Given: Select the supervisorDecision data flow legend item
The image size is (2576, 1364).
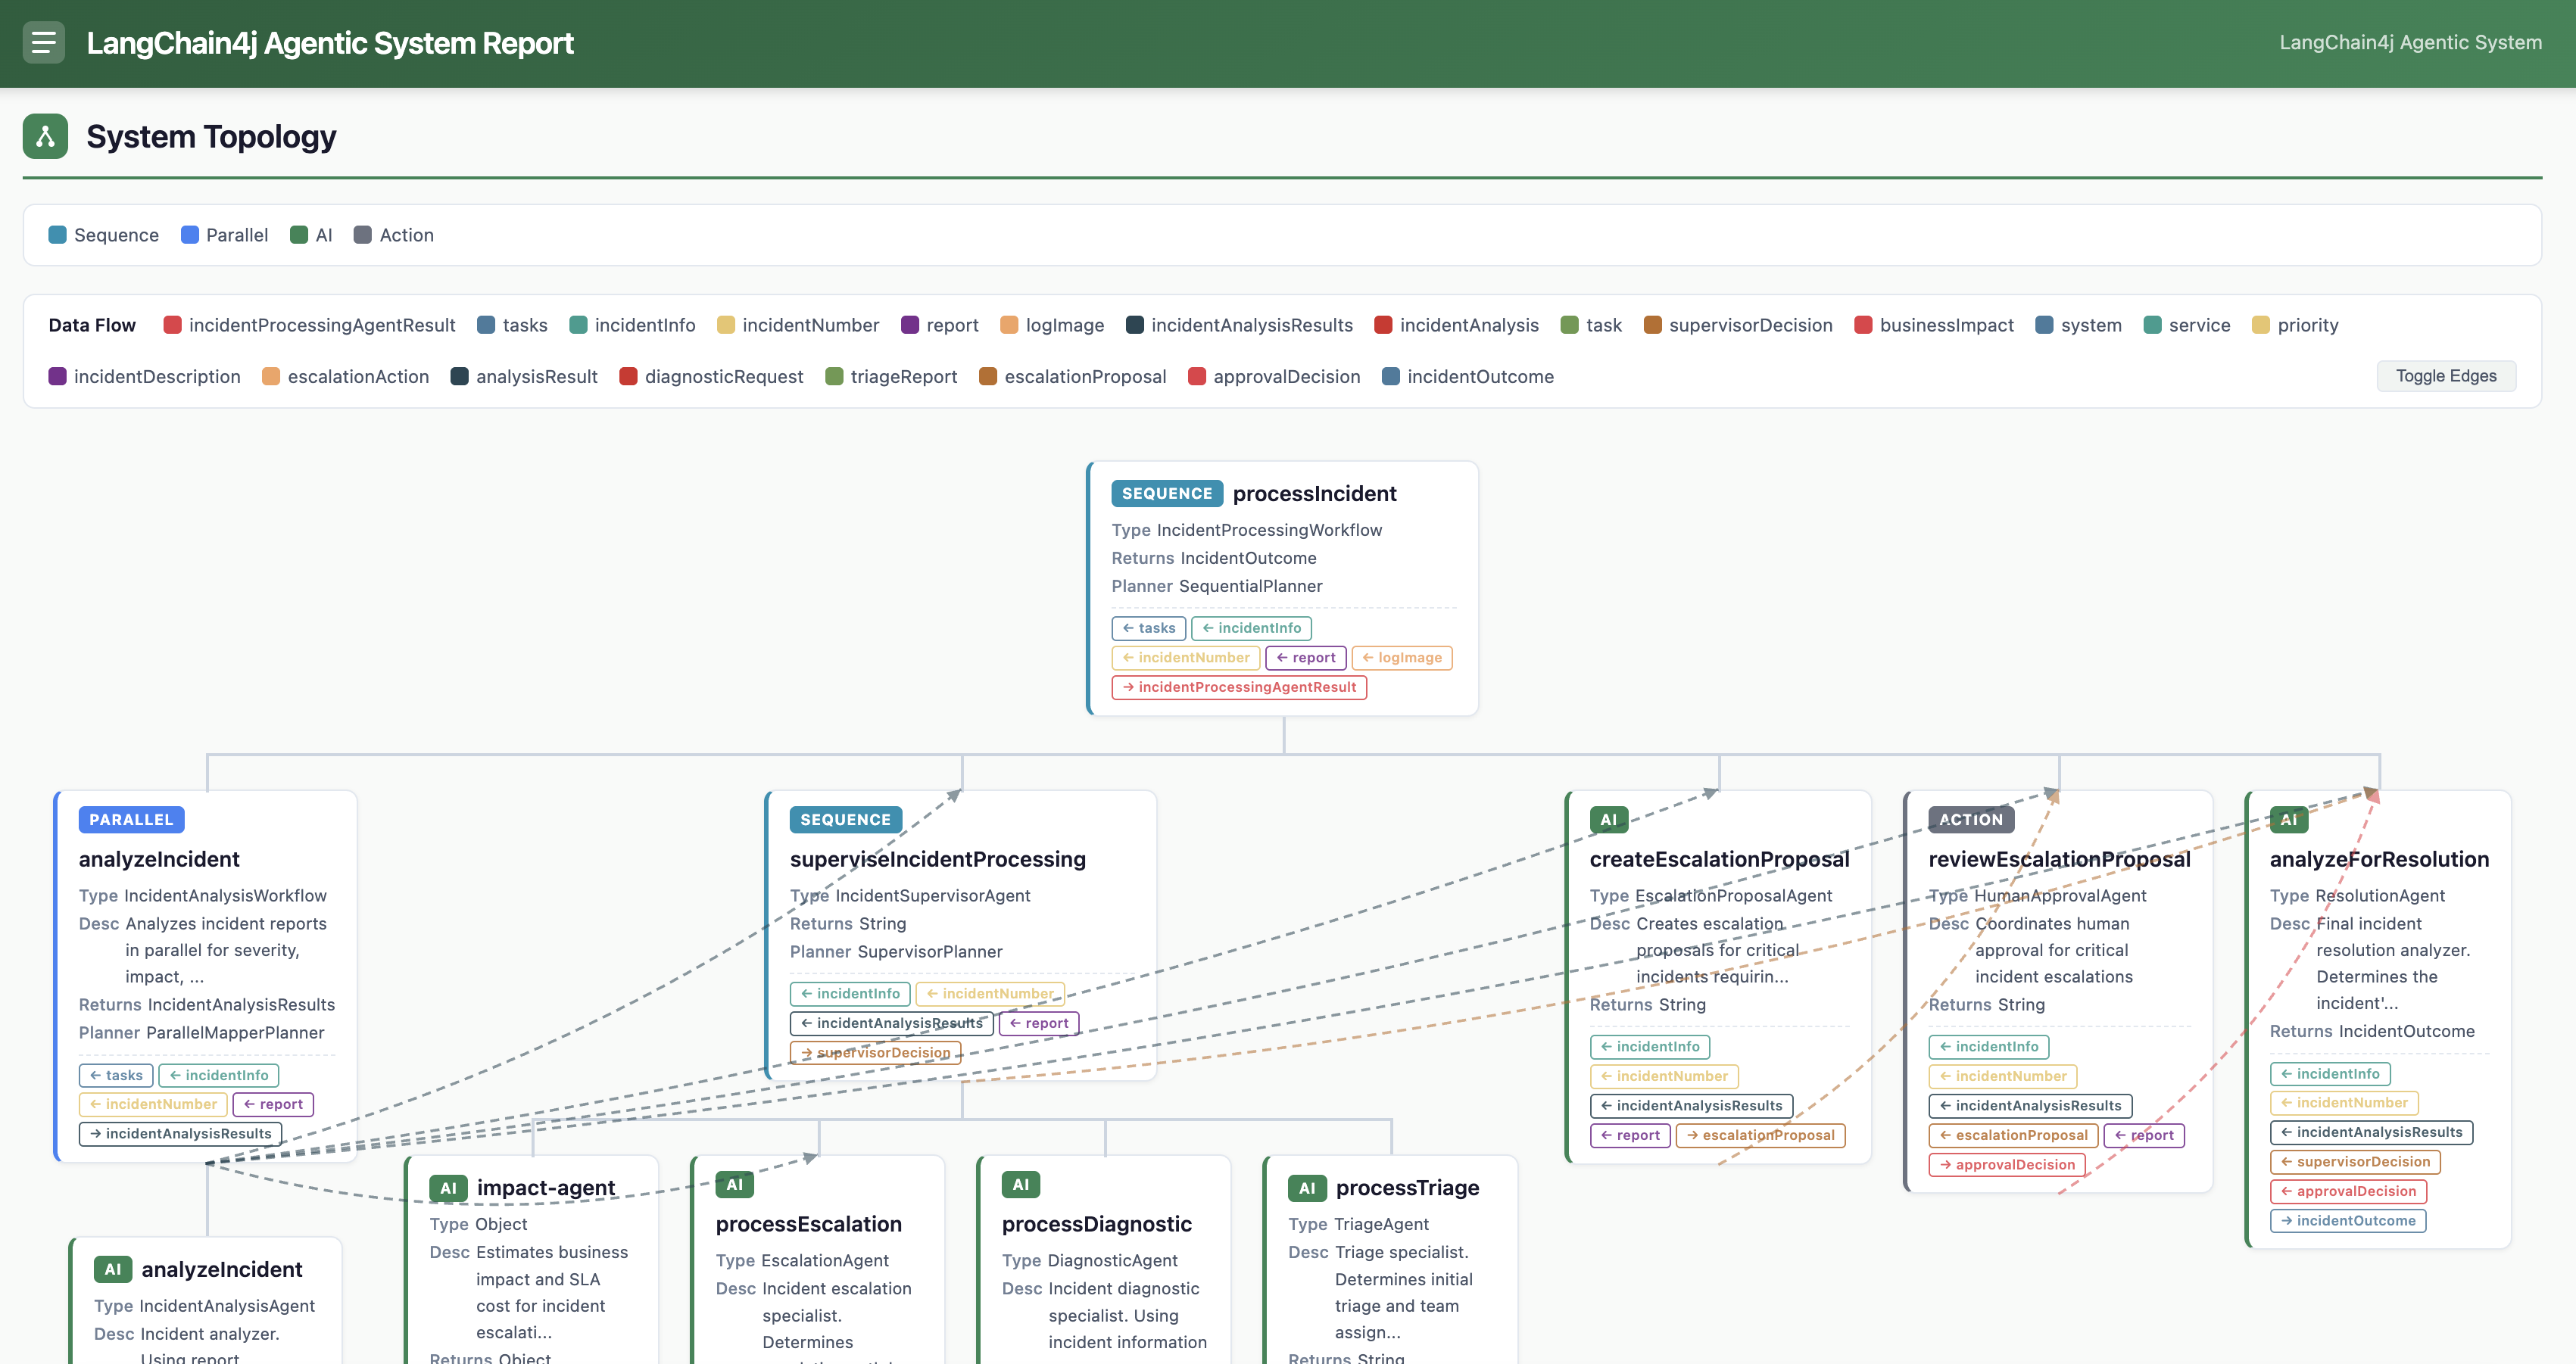Looking at the screenshot, I should pyautogui.click(x=1738, y=325).
